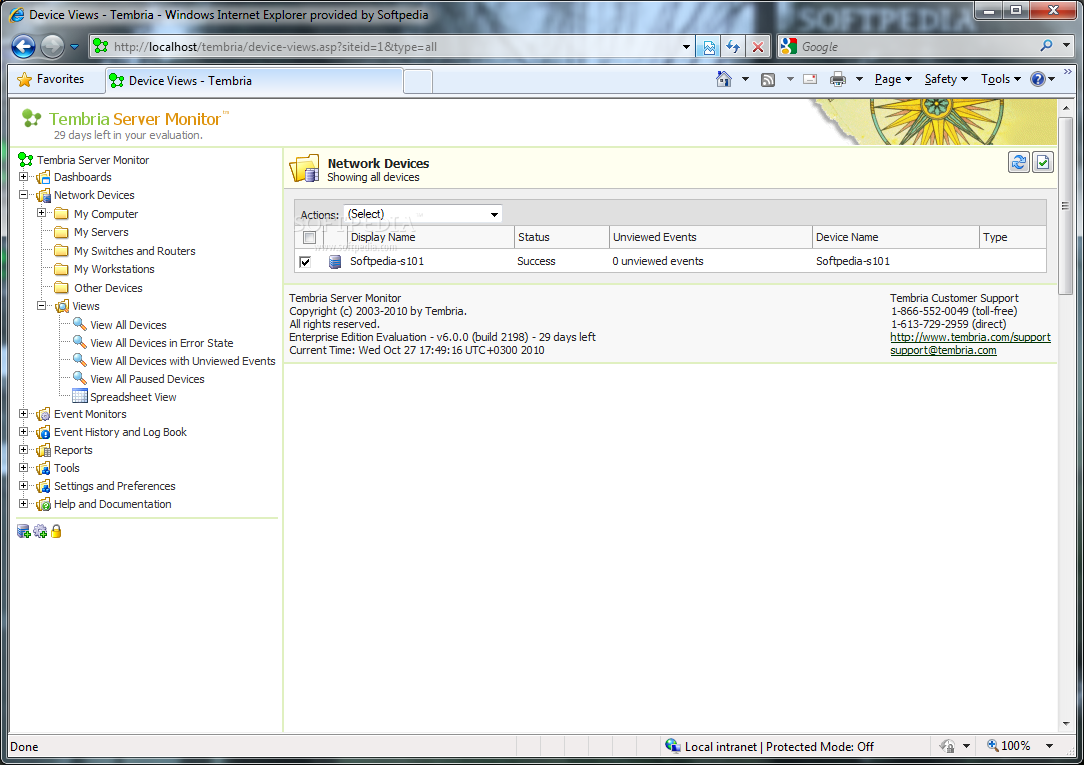Expand the Reports tree node
1084x765 pixels.
click(24, 449)
